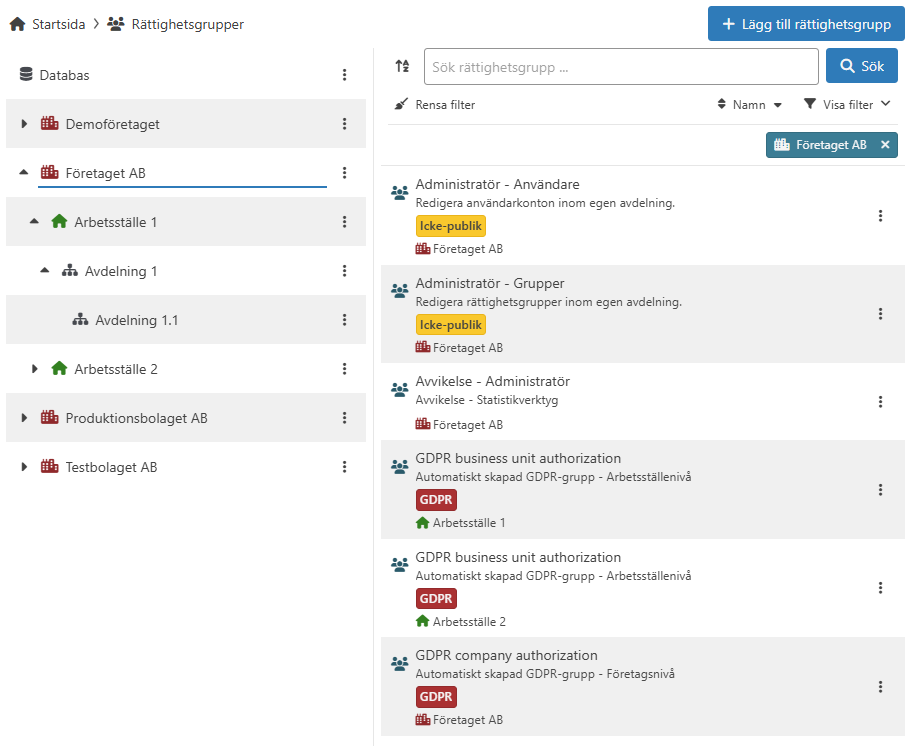Viewport: 918px width, 746px height.
Task: Select Demoföretaget in the tree
Action: [x=112, y=124]
